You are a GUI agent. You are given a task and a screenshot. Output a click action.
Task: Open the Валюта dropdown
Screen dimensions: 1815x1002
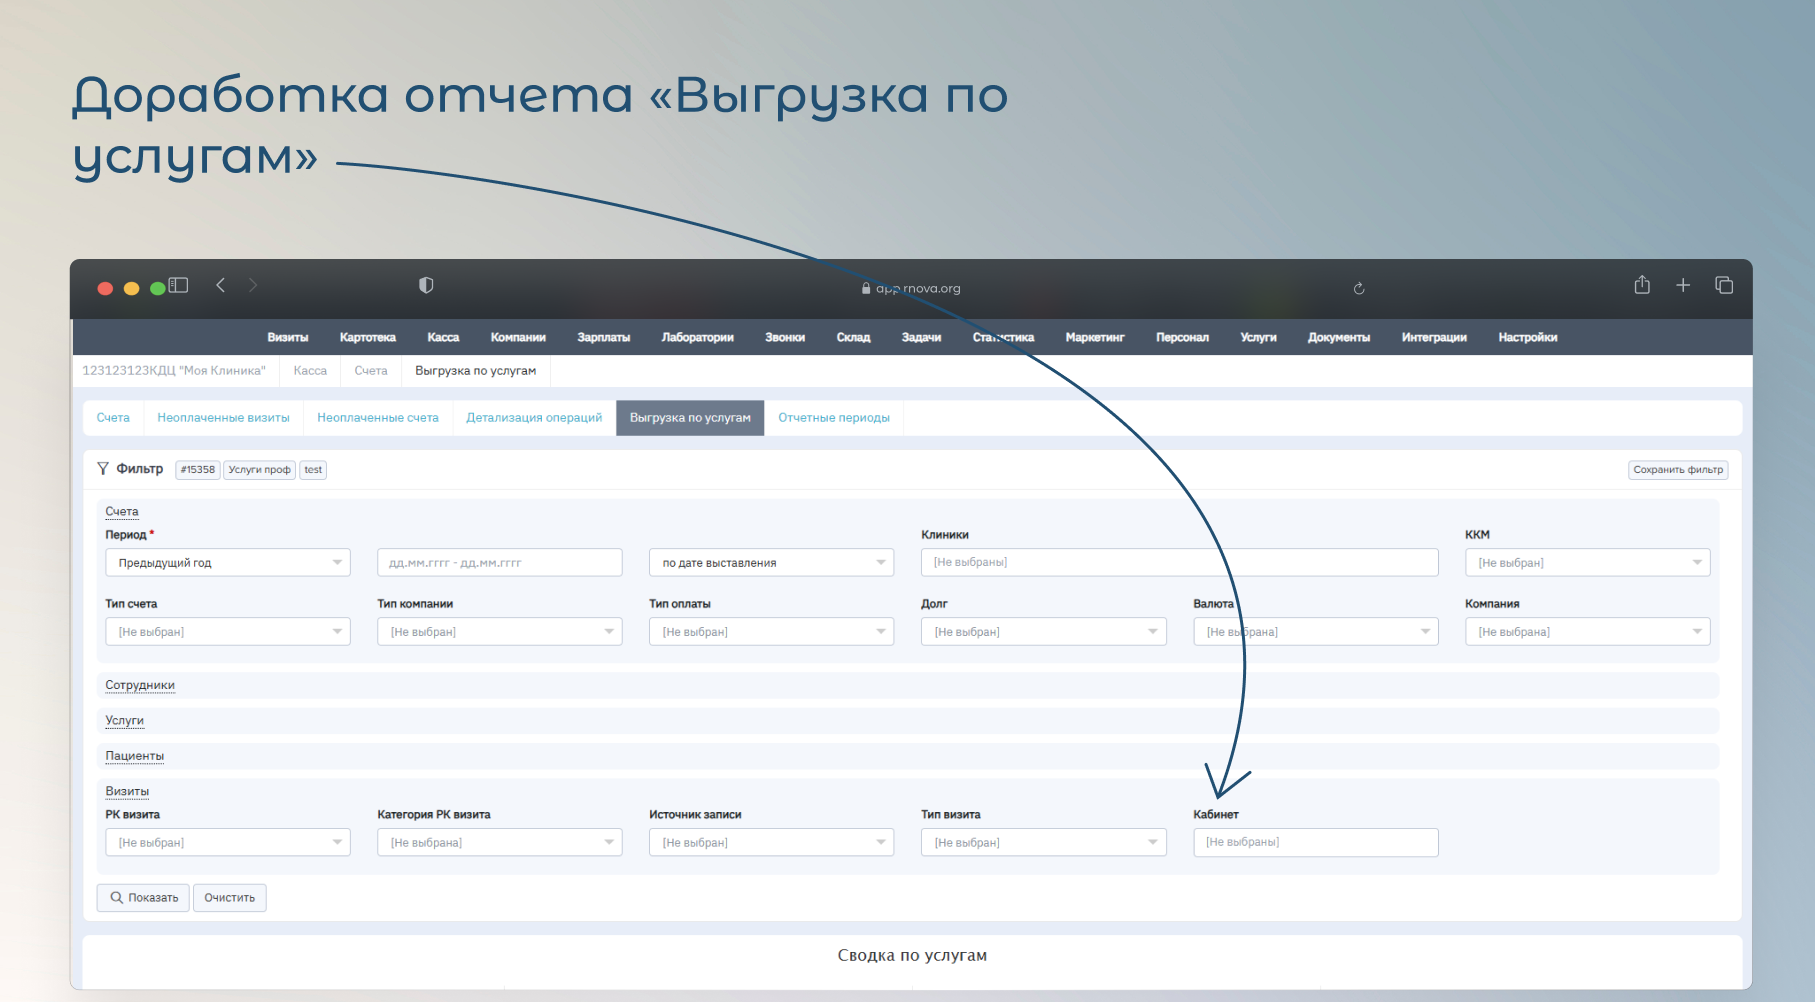(x=1315, y=632)
